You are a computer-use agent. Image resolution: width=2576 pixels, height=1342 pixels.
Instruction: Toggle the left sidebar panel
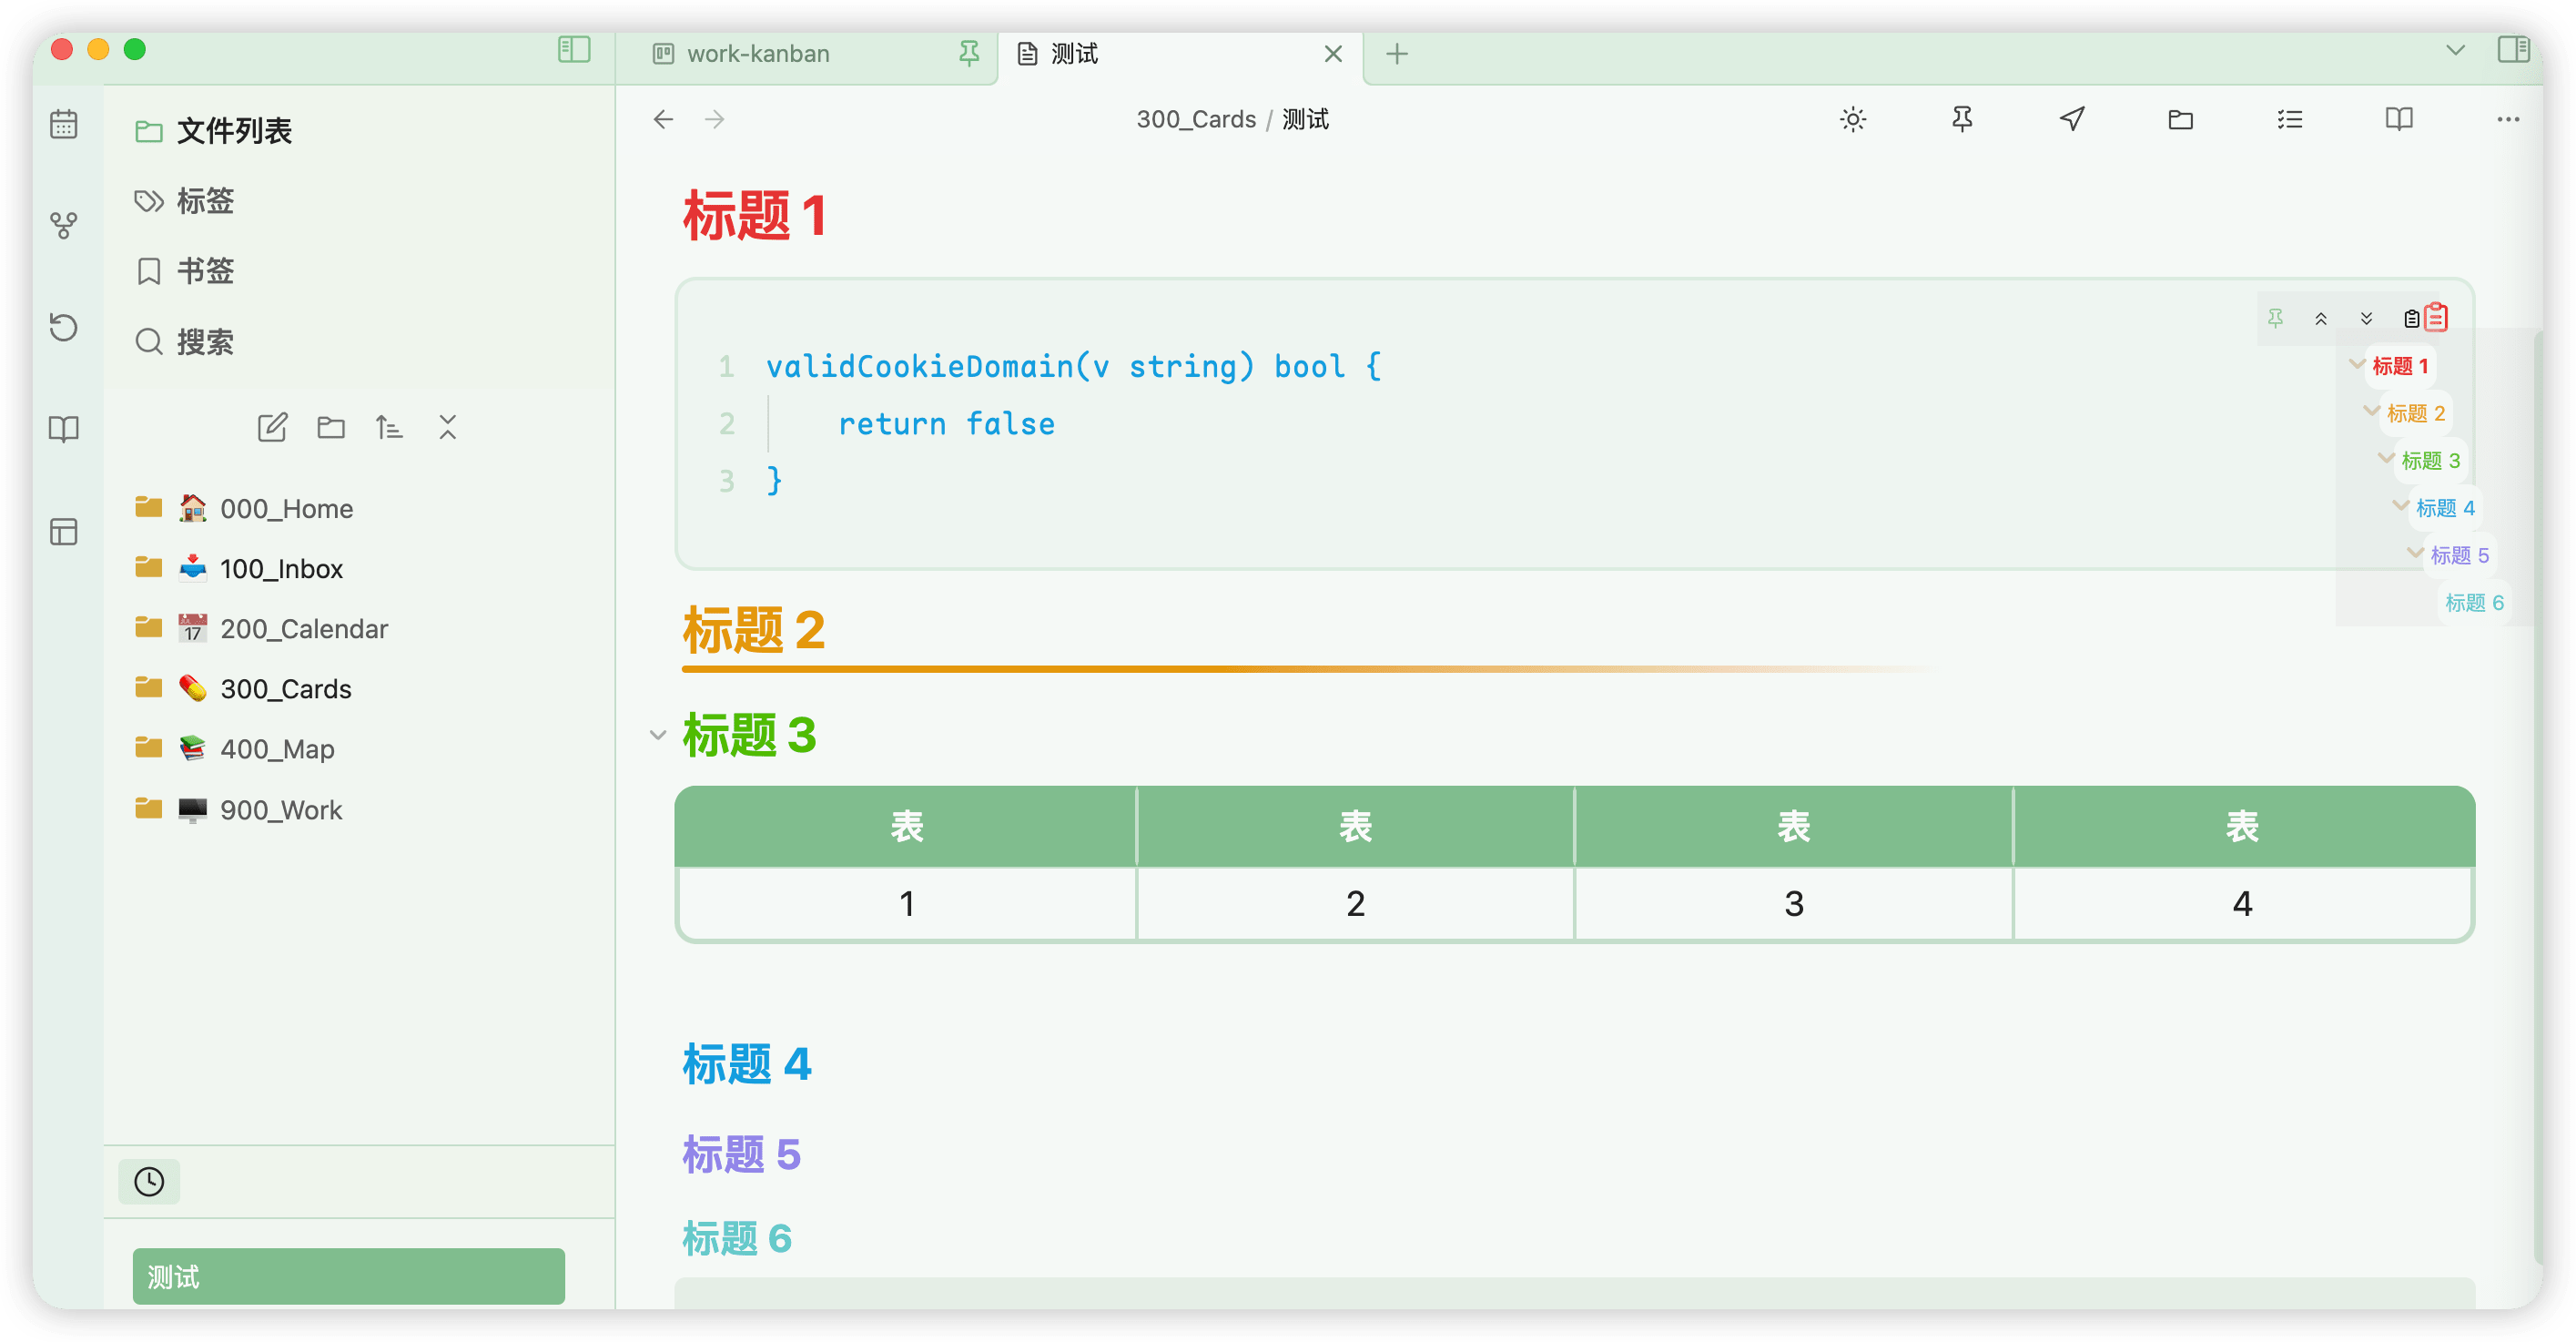coord(574,49)
